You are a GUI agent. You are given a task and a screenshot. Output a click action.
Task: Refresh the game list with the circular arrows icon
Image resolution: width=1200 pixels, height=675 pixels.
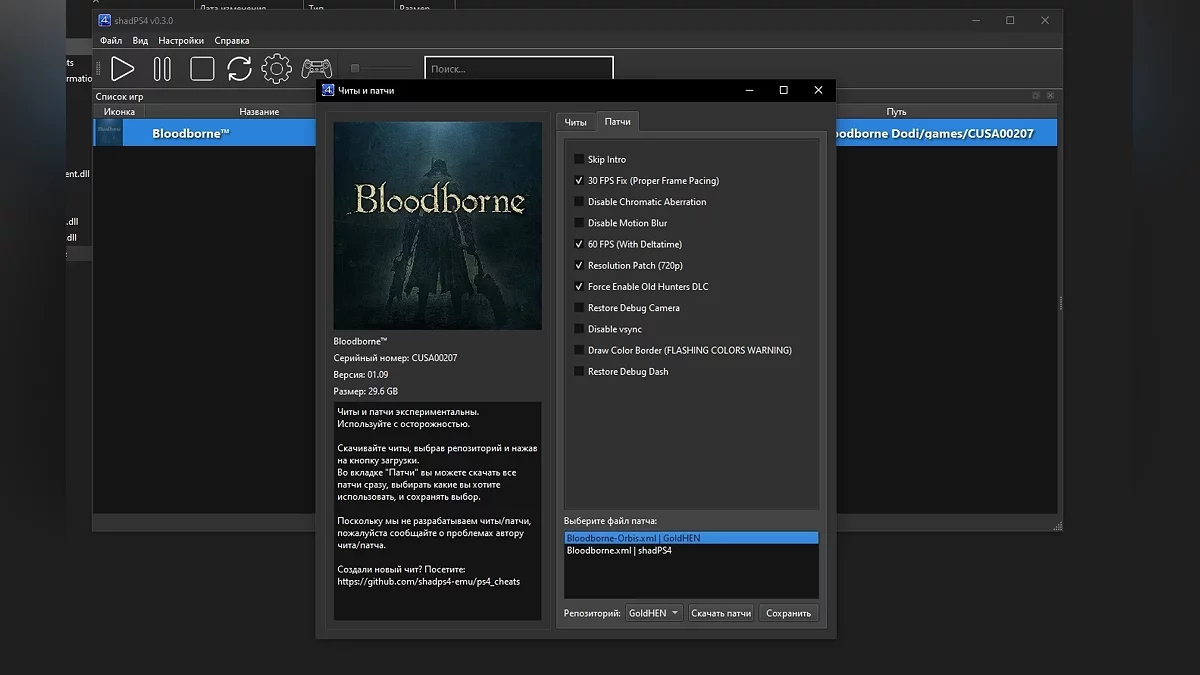[239, 69]
